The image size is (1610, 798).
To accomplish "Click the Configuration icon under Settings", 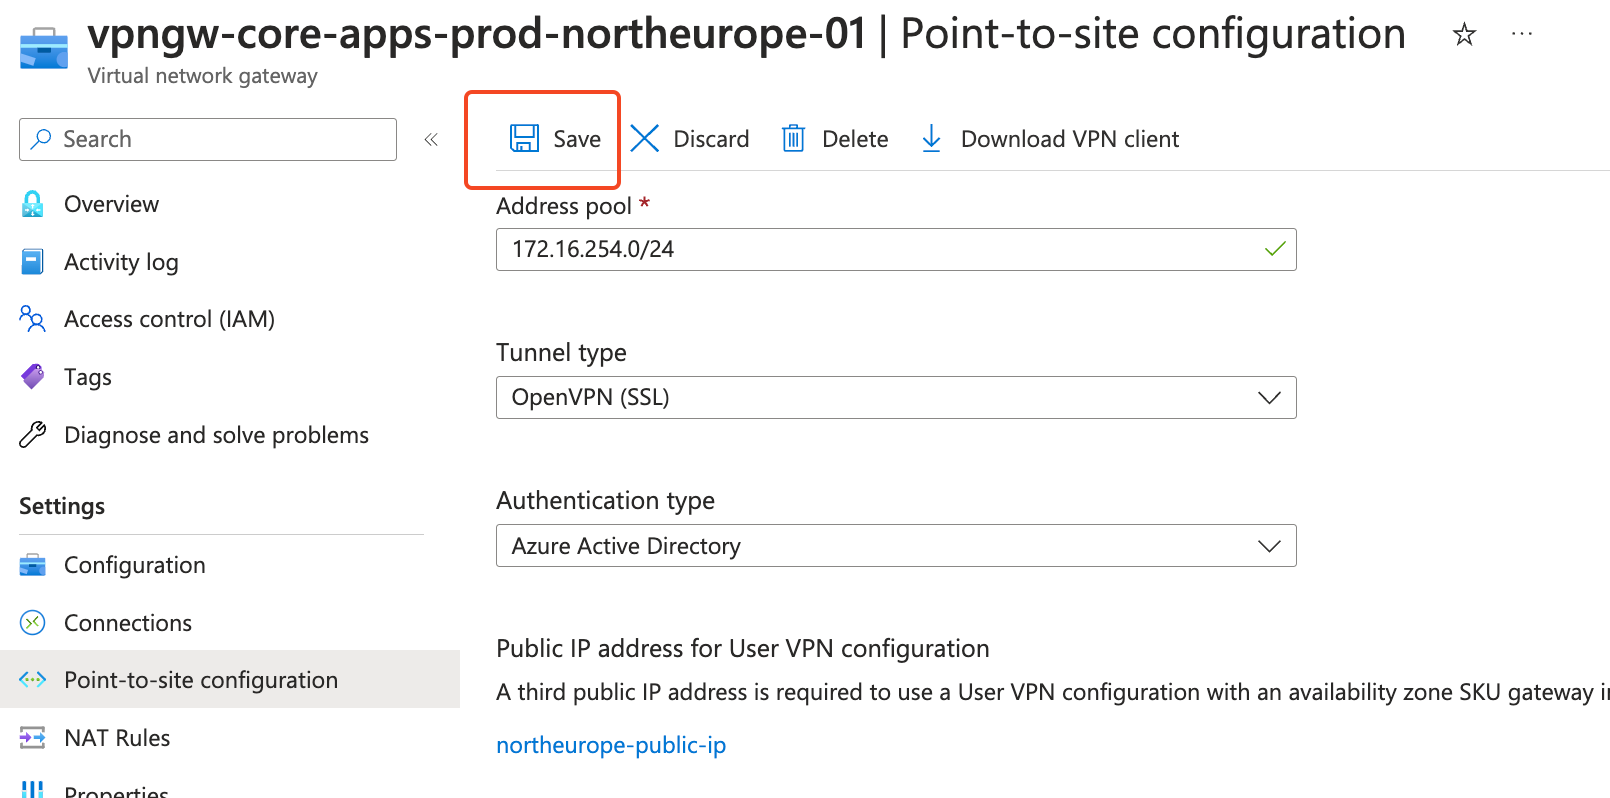I will pos(33,565).
